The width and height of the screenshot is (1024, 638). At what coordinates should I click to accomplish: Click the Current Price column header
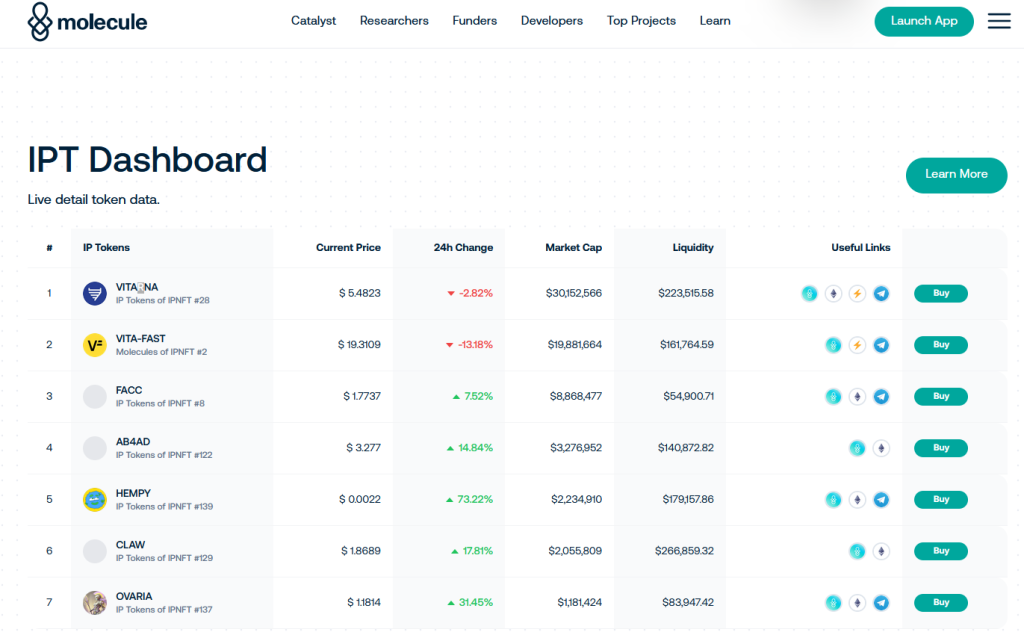point(348,248)
